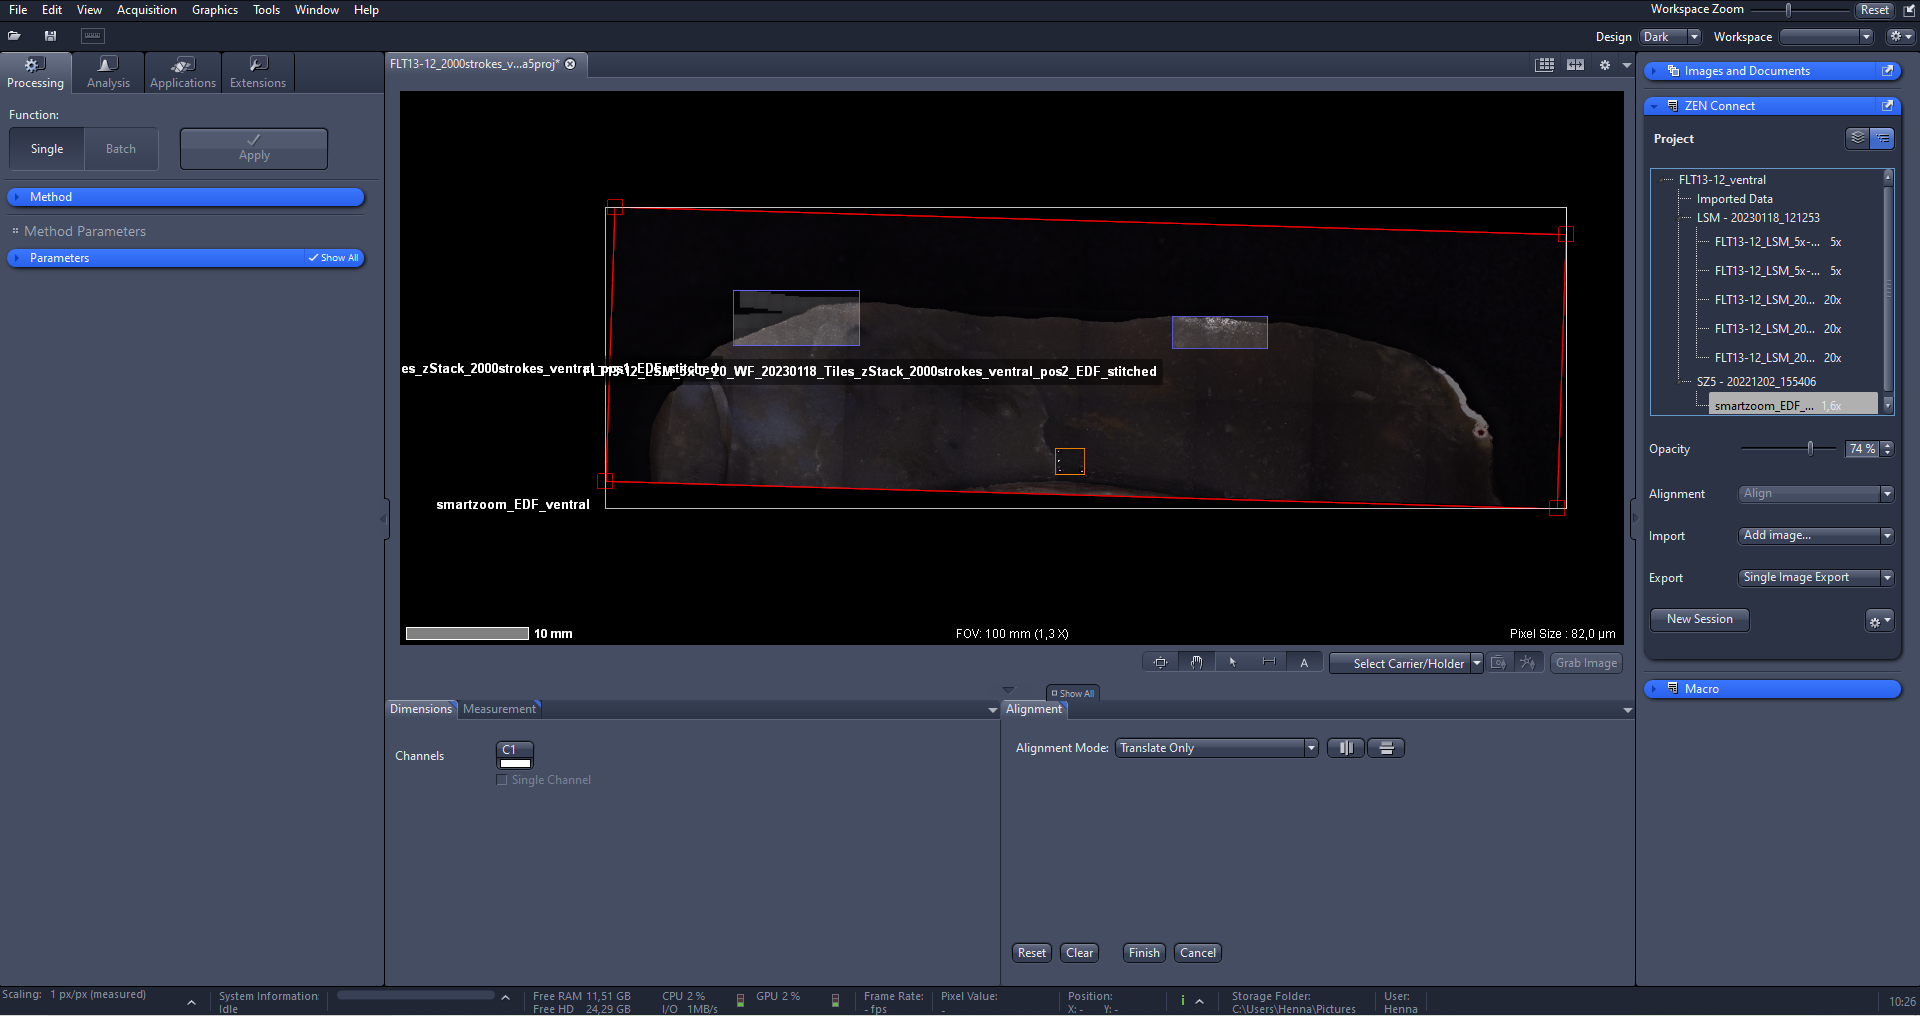Click the open file folder icon
Image resolution: width=1920 pixels, height=1016 pixels.
coord(14,36)
